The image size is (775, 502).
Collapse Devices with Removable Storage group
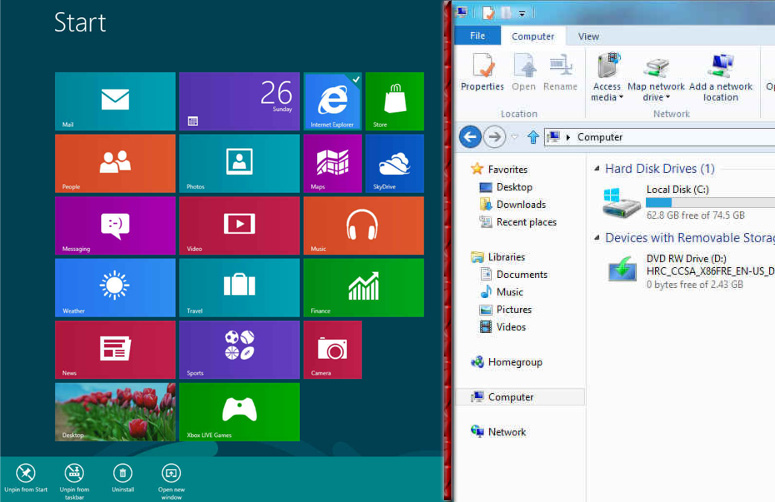[x=597, y=238]
